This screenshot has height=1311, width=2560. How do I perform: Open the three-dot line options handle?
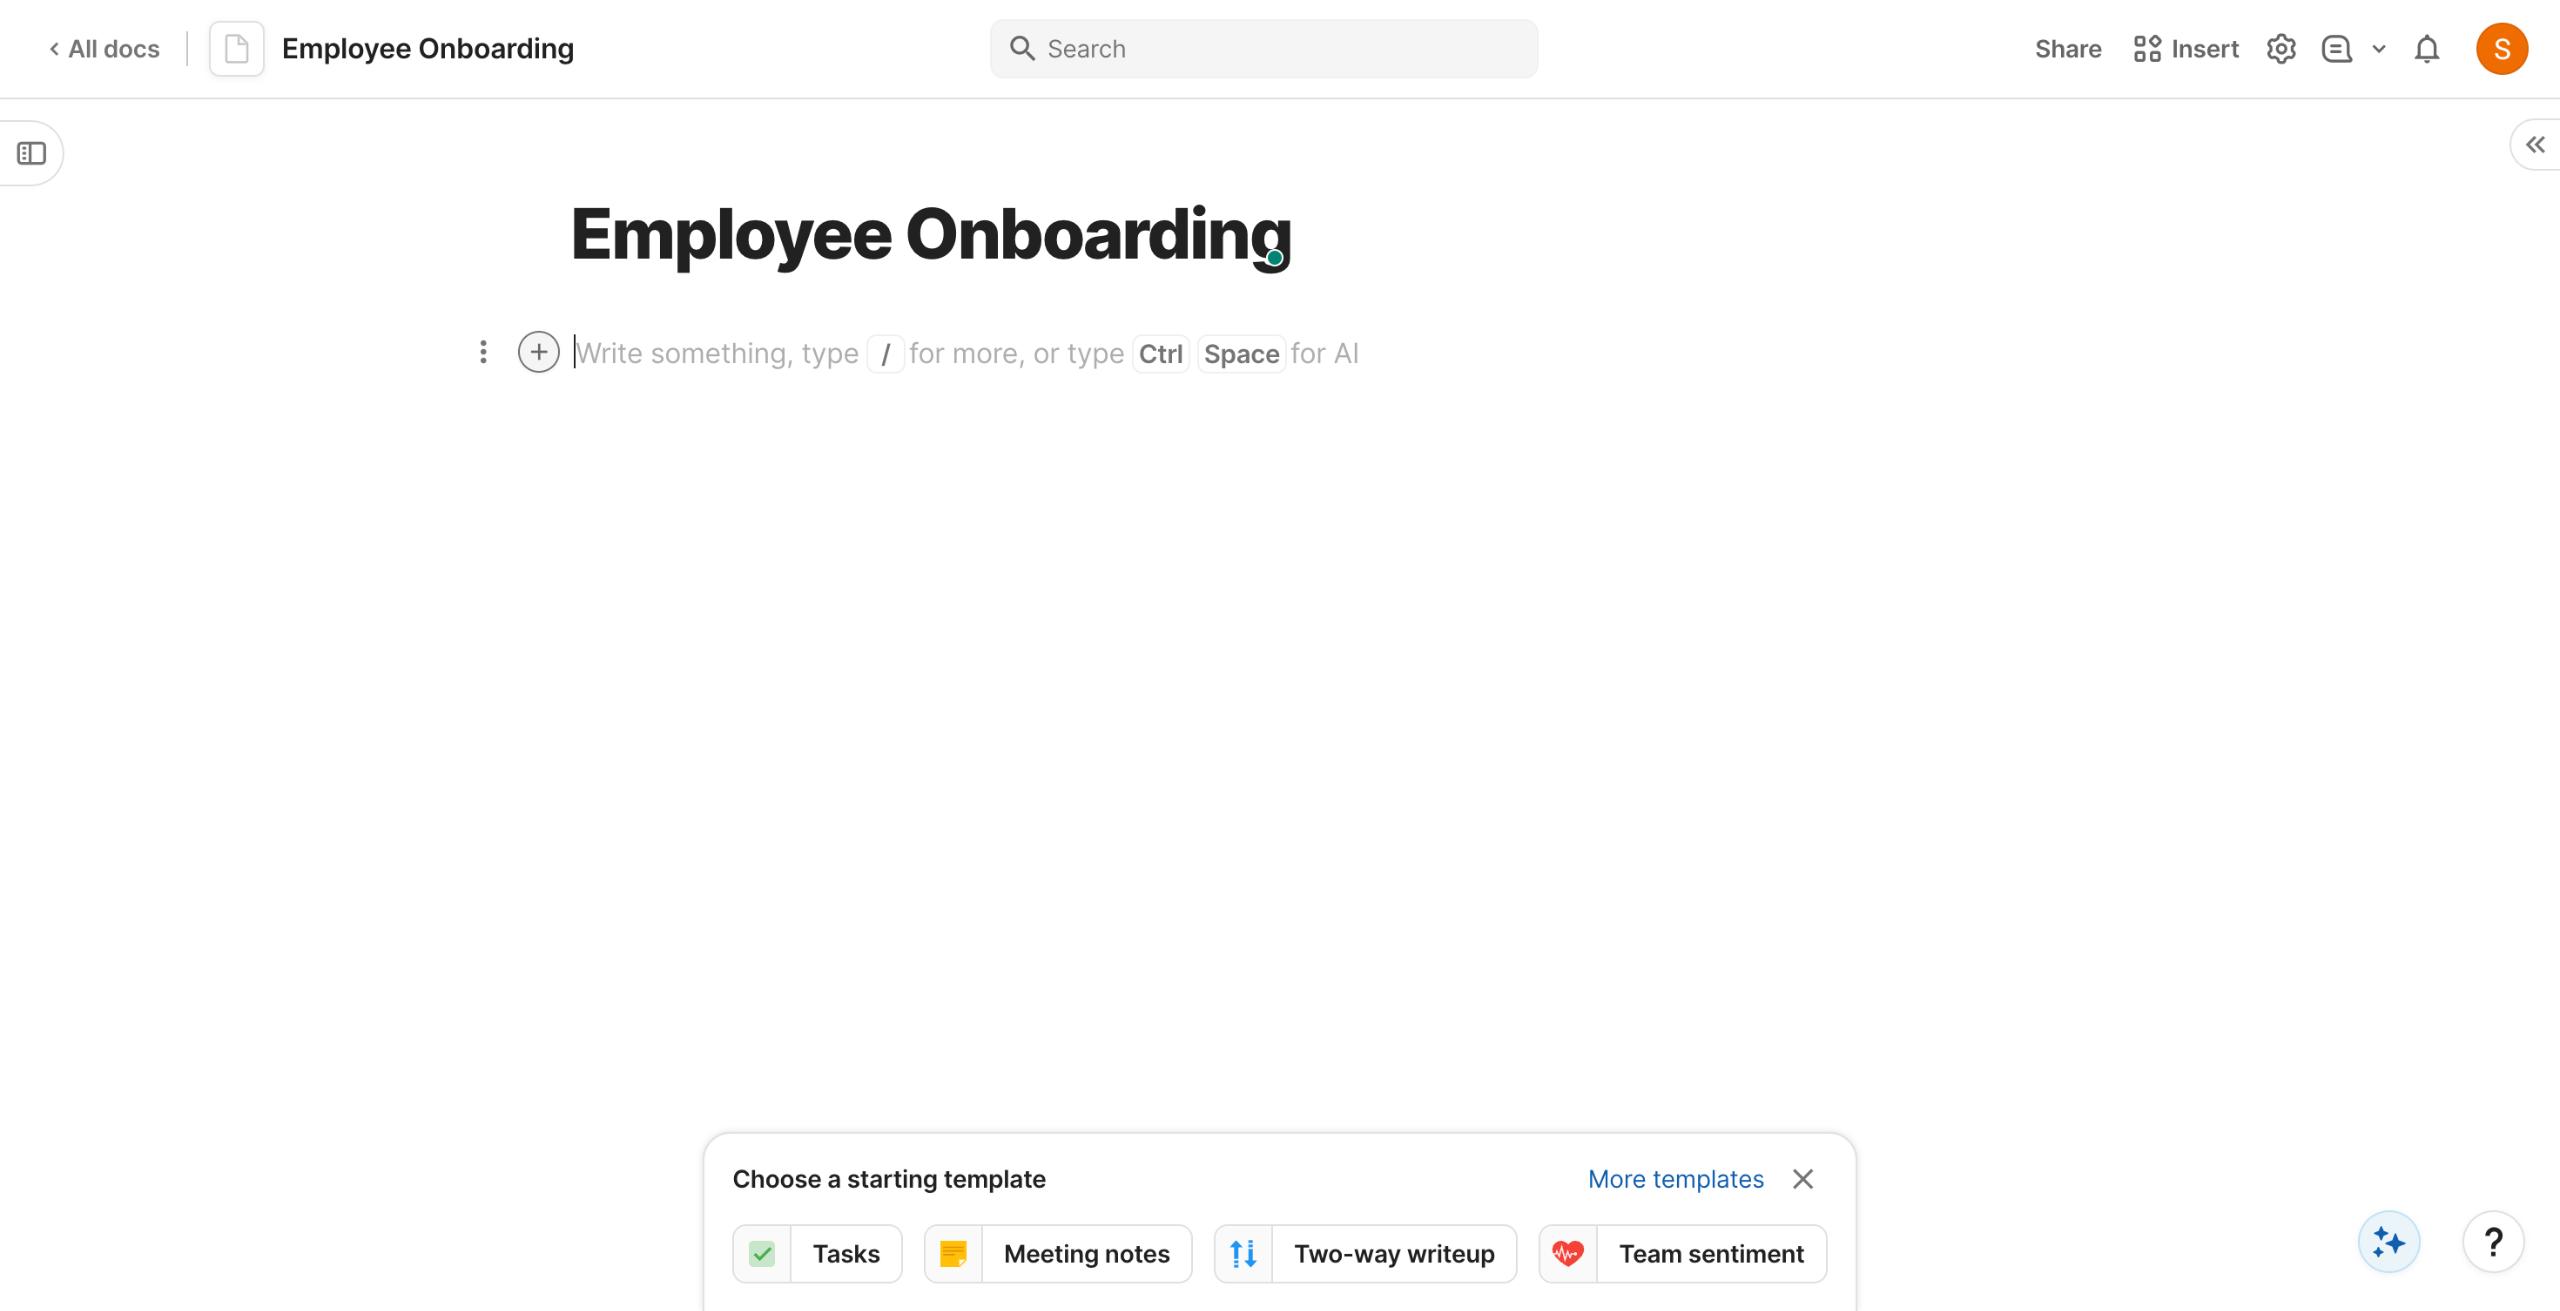coord(483,352)
